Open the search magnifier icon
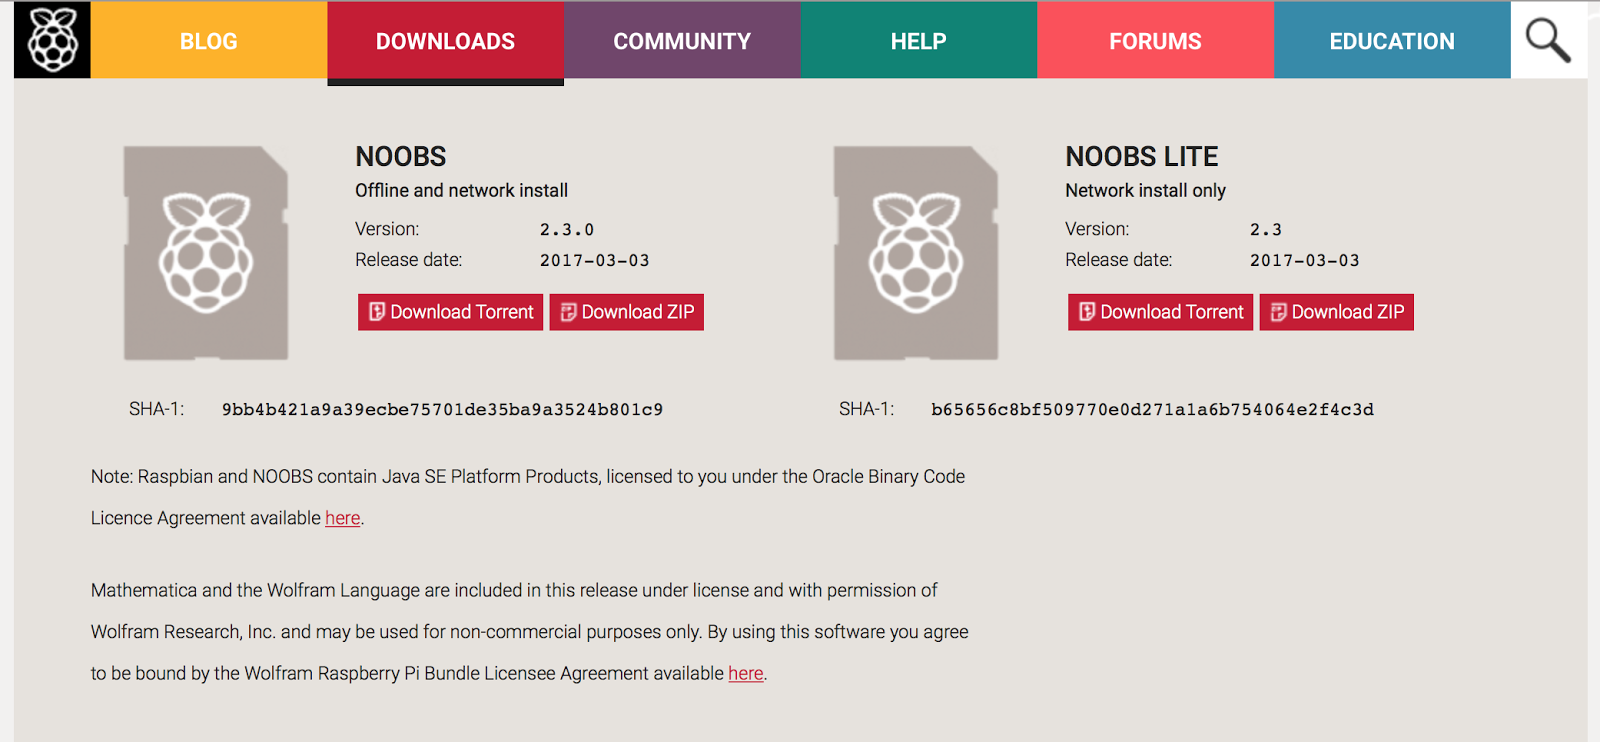This screenshot has width=1600, height=742. [x=1547, y=40]
